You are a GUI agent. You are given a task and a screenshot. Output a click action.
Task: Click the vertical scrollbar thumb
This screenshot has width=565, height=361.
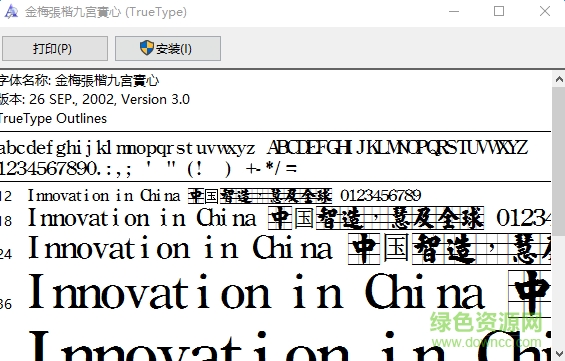tap(559, 161)
